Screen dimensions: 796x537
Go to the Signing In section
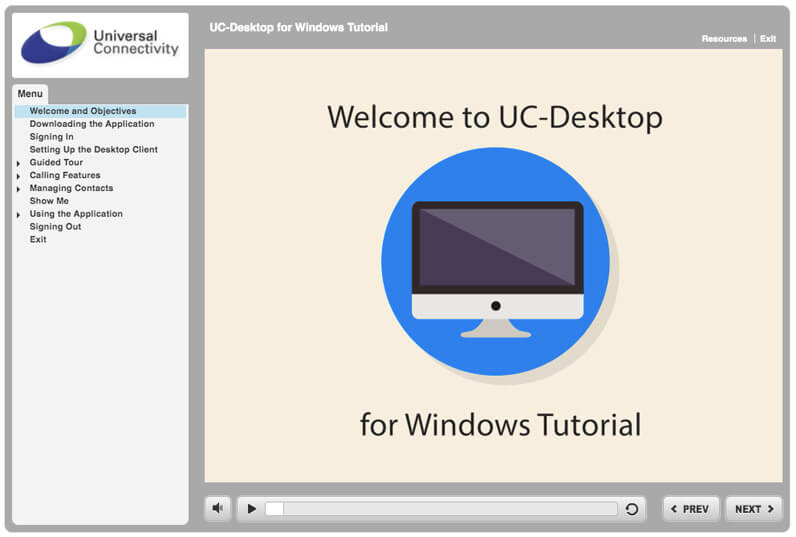click(x=51, y=137)
